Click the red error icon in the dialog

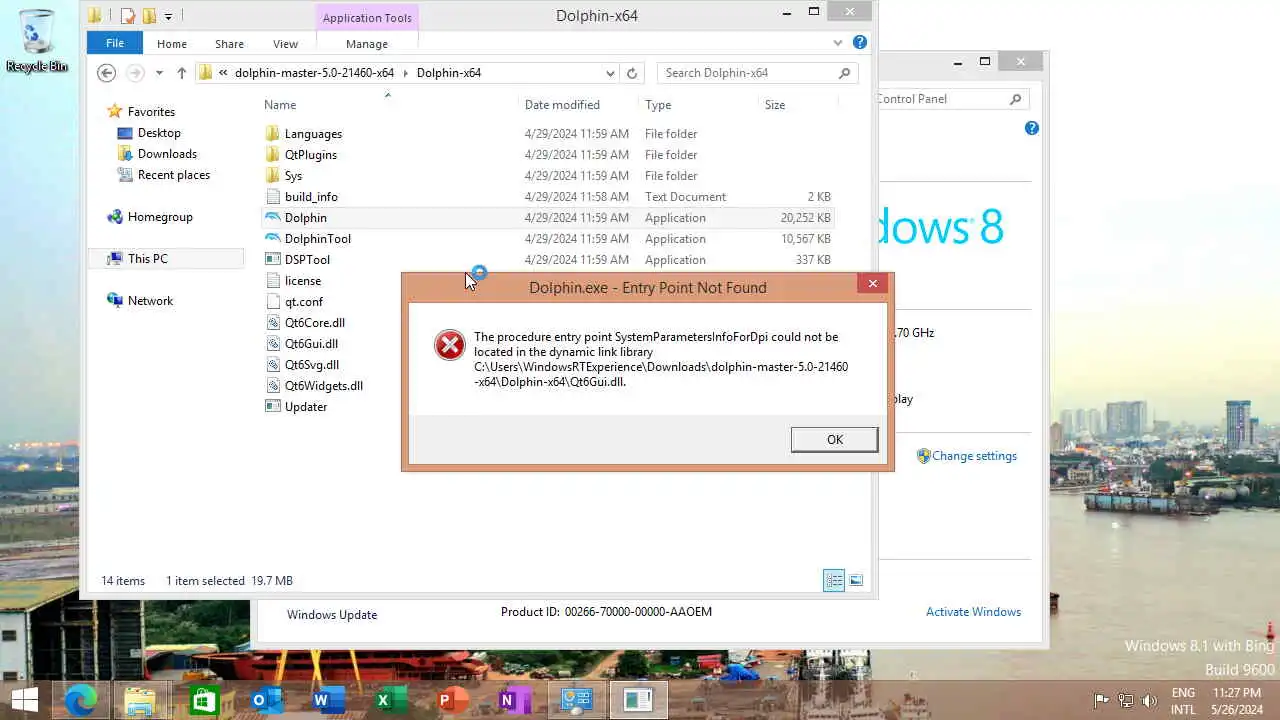[x=450, y=346]
